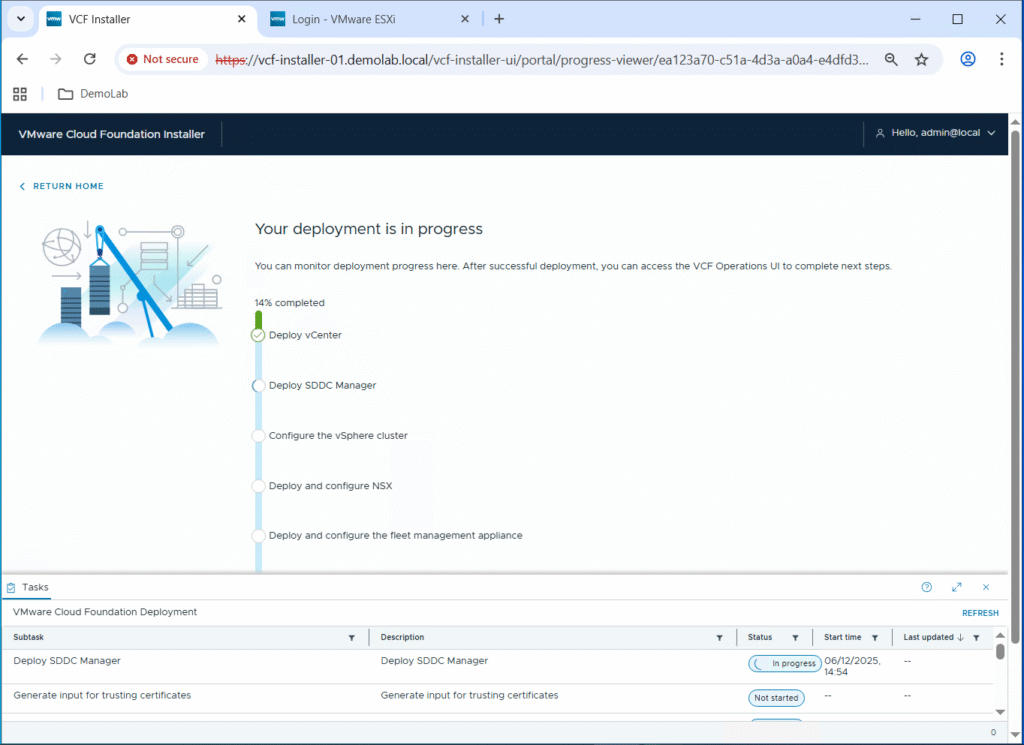Open the DemoLab bookmarks folder
The image size is (1024, 745).
[92, 94]
